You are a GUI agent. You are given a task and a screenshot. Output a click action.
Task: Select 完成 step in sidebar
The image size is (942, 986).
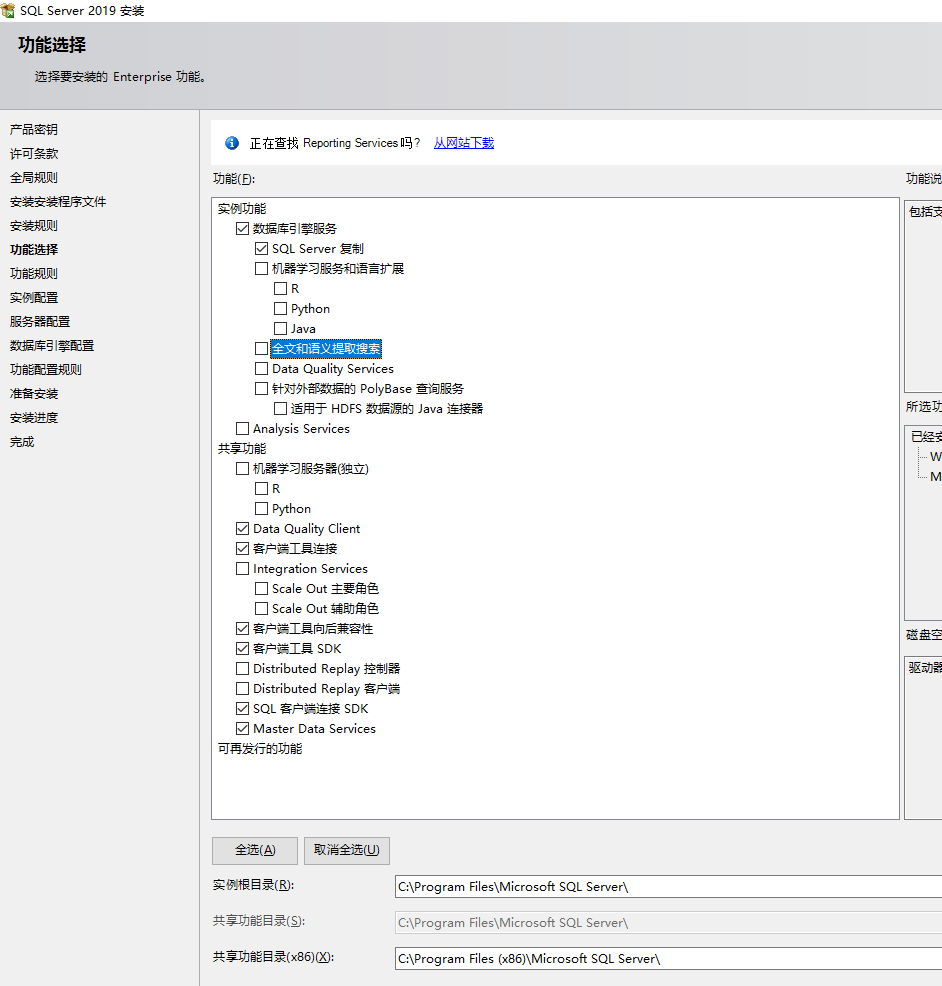tap(22, 441)
